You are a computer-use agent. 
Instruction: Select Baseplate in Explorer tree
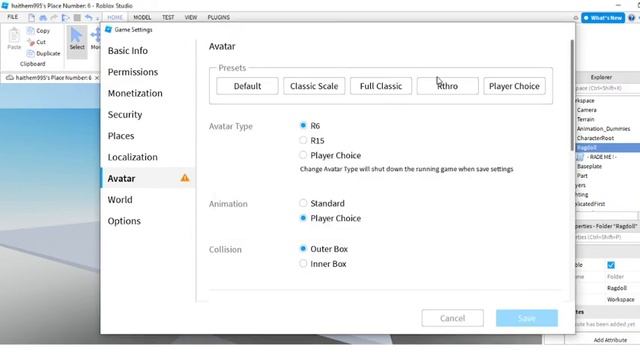click(x=589, y=166)
